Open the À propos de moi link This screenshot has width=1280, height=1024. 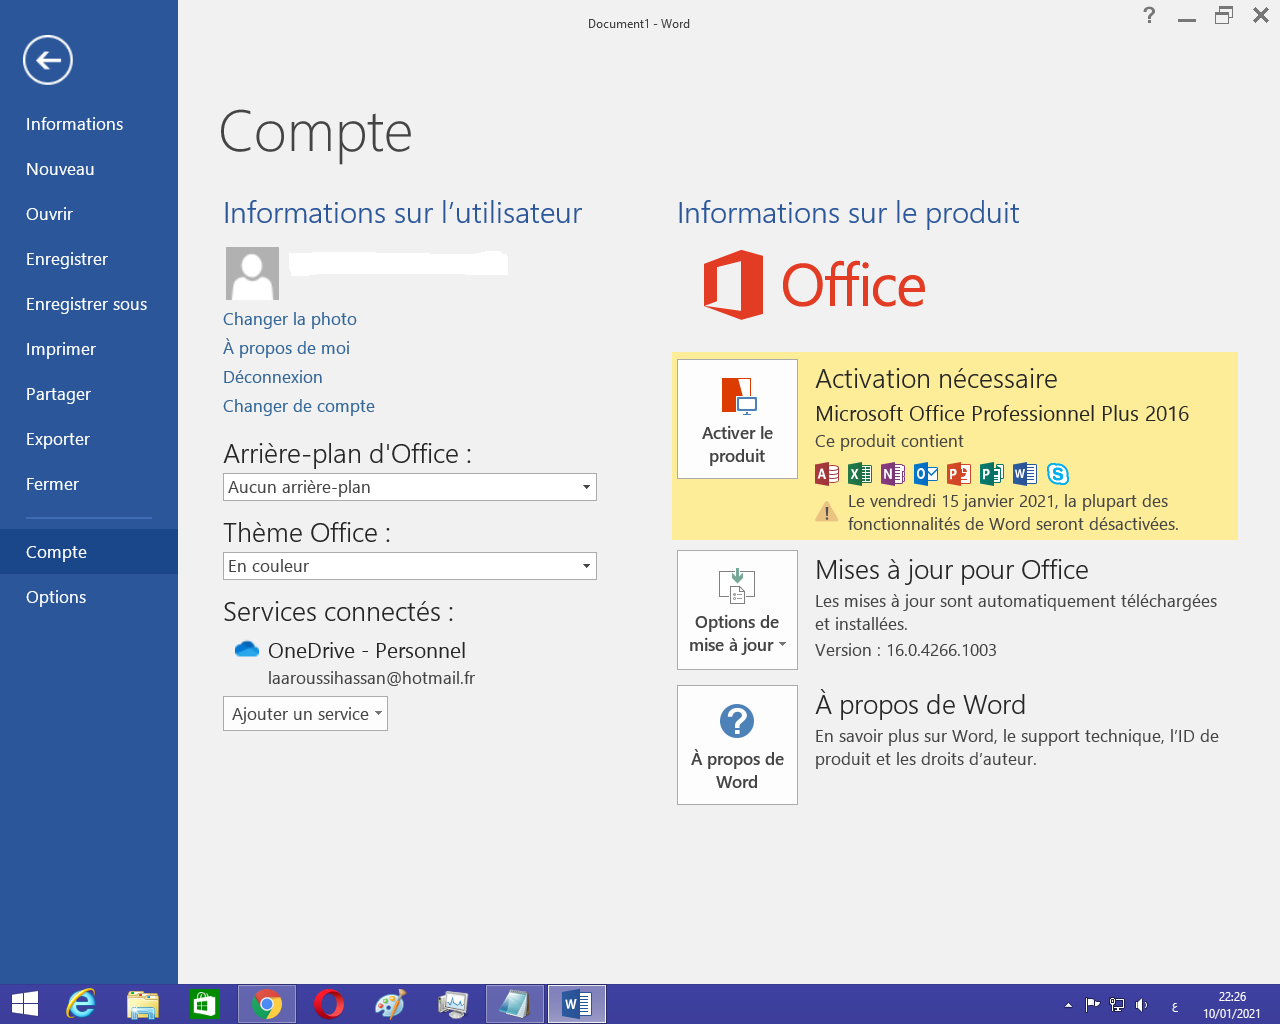tap(286, 348)
